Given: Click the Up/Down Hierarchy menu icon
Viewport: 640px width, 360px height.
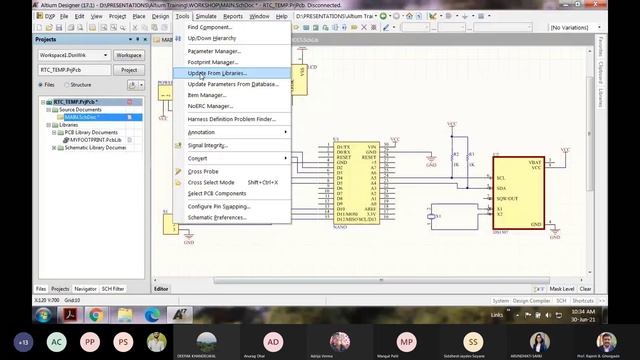Looking at the screenshot, I should tap(178, 38).
